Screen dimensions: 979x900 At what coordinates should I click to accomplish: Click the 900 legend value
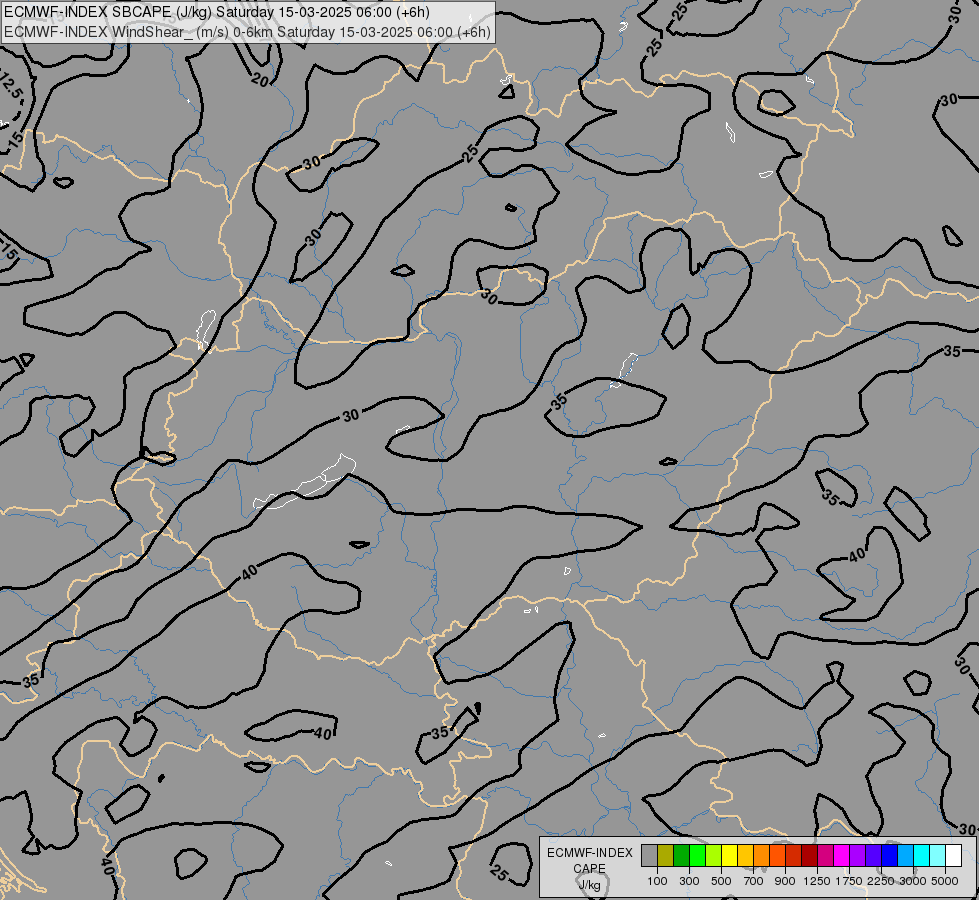click(x=785, y=881)
